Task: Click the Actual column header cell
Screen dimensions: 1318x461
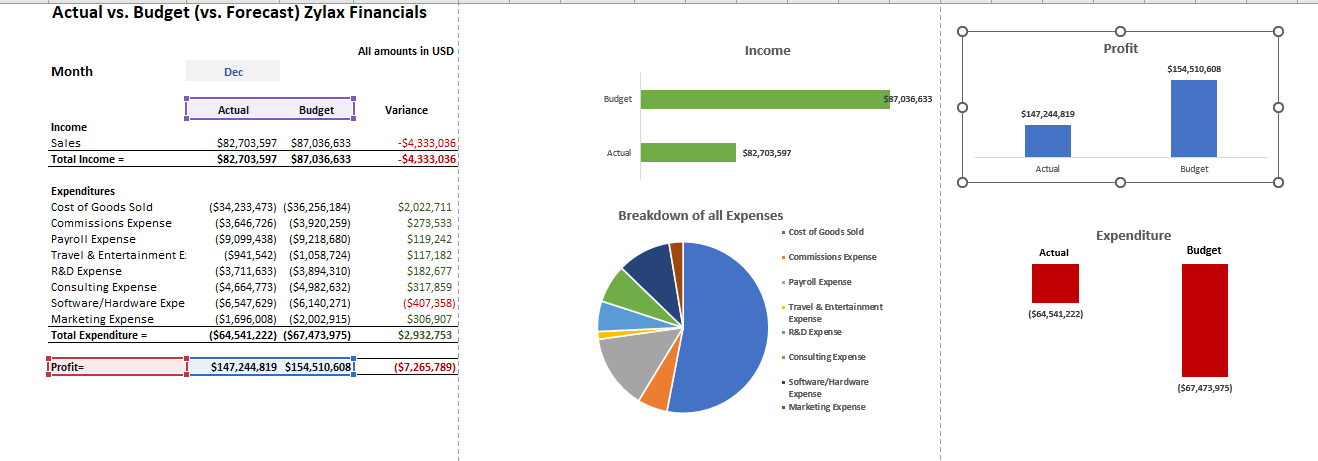Action: (x=233, y=110)
